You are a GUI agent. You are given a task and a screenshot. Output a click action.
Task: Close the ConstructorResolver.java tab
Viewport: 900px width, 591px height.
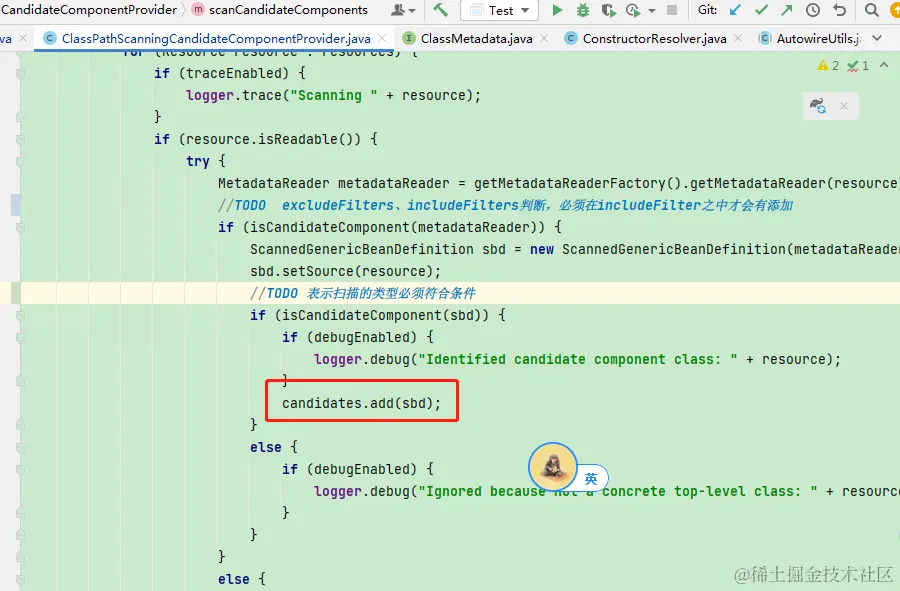pos(738,38)
